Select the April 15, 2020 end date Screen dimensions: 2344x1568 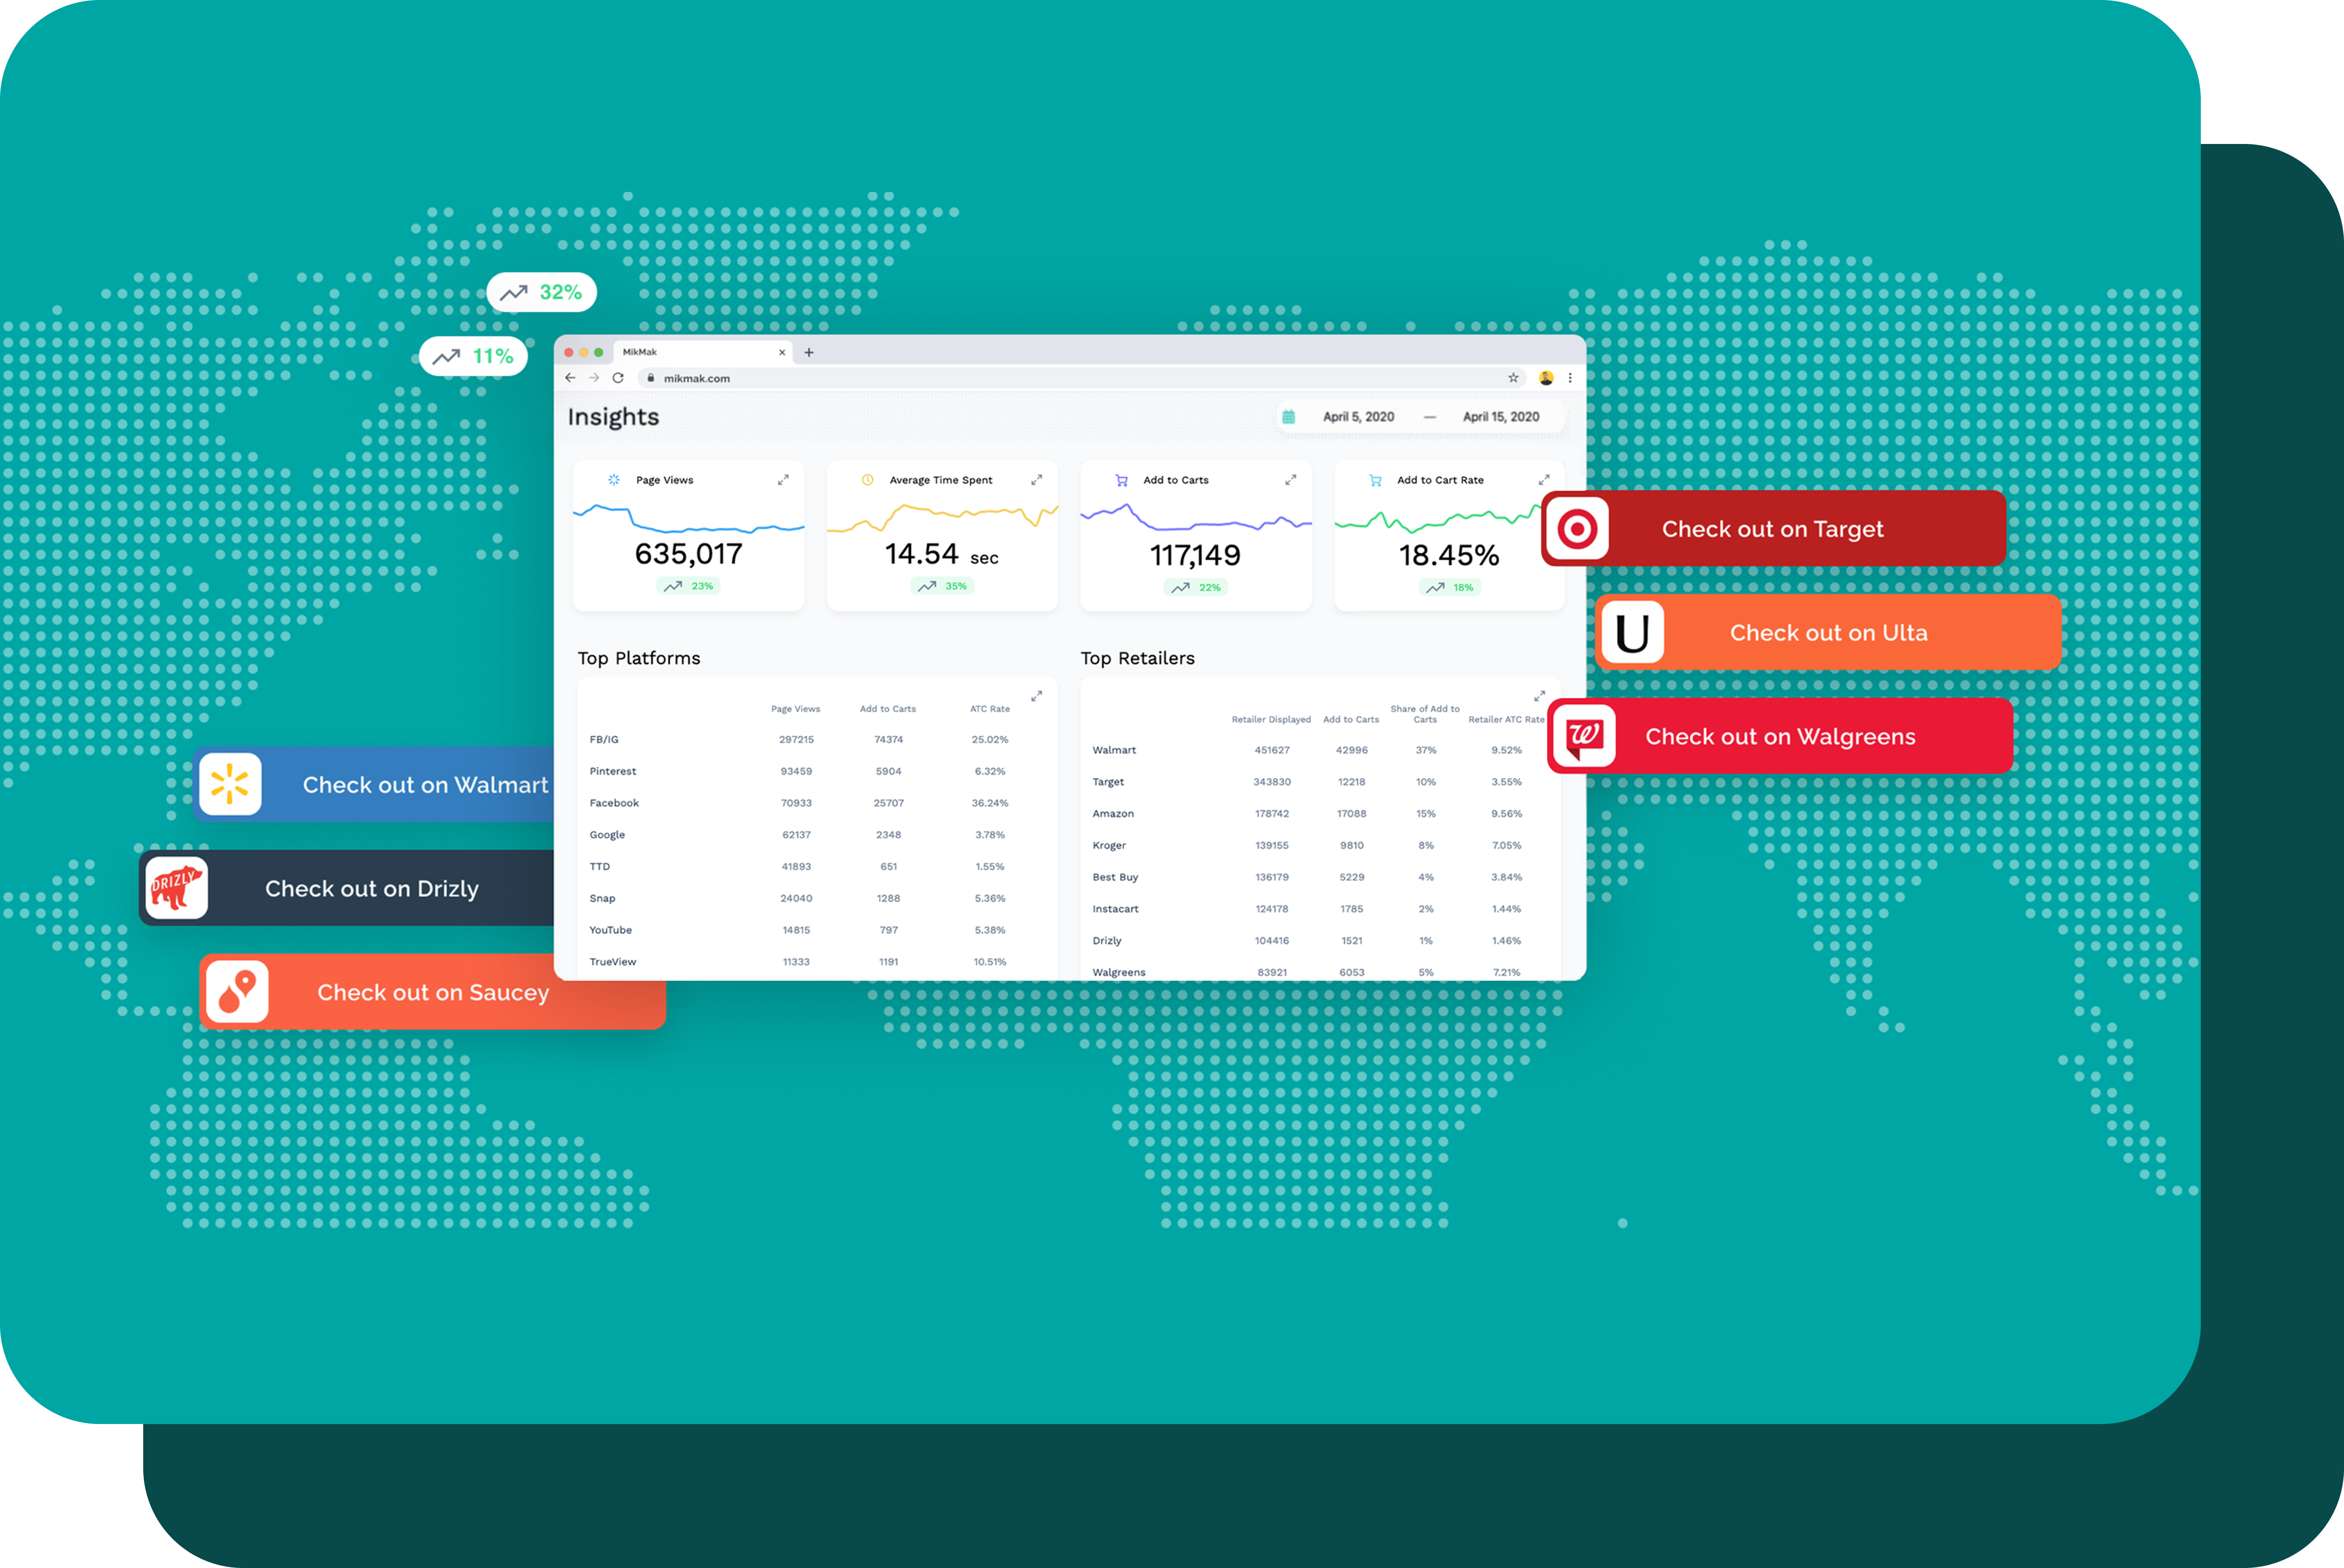pos(1501,417)
